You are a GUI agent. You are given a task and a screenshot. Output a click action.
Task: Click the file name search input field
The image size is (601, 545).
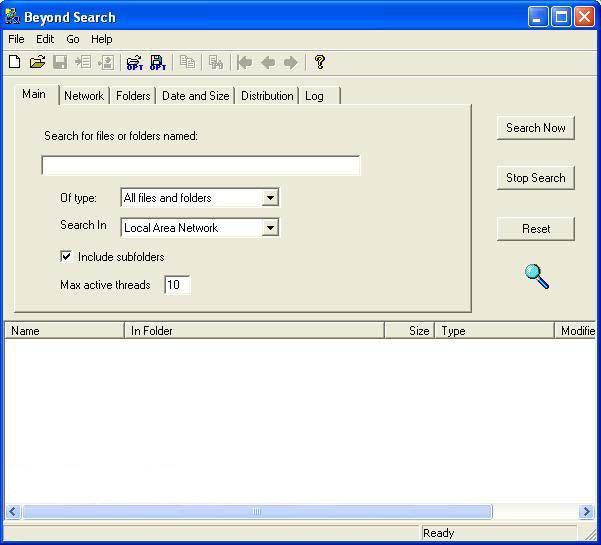coord(200,166)
